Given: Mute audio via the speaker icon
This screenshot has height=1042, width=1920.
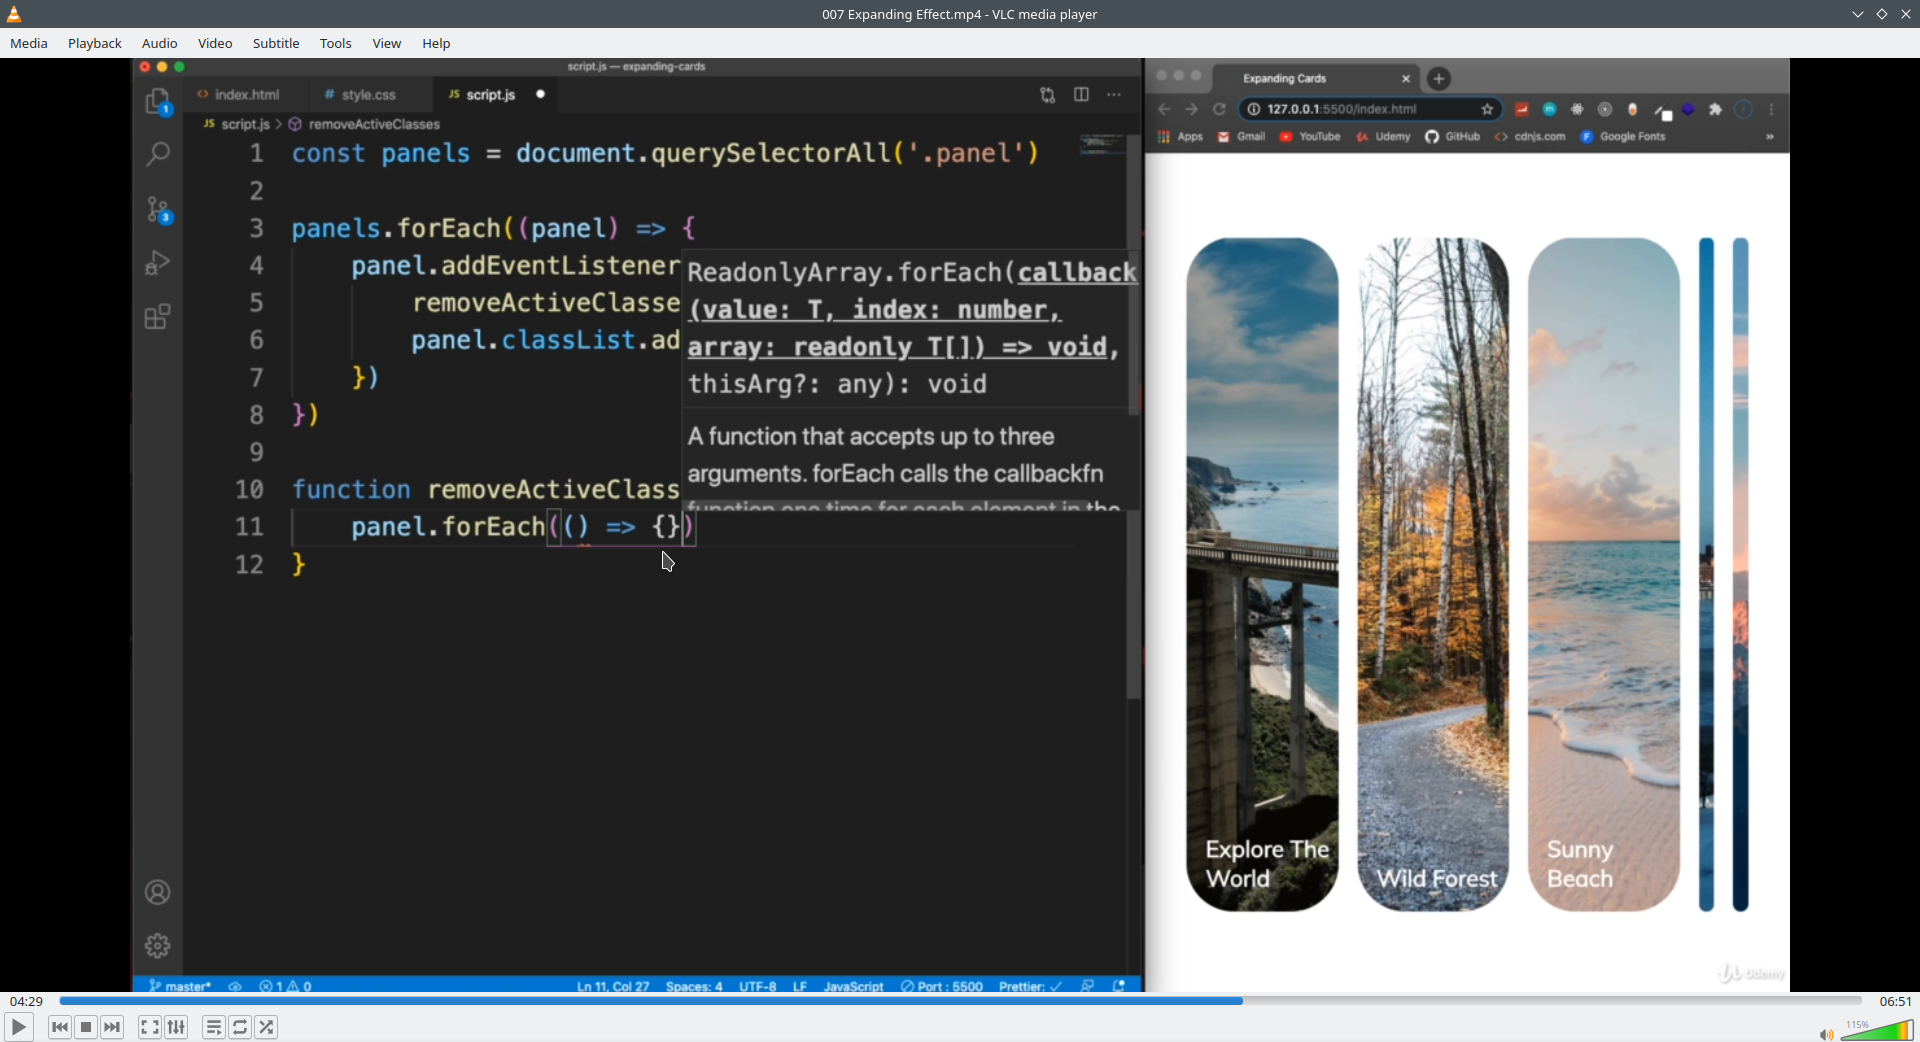Looking at the screenshot, I should 1826,1034.
